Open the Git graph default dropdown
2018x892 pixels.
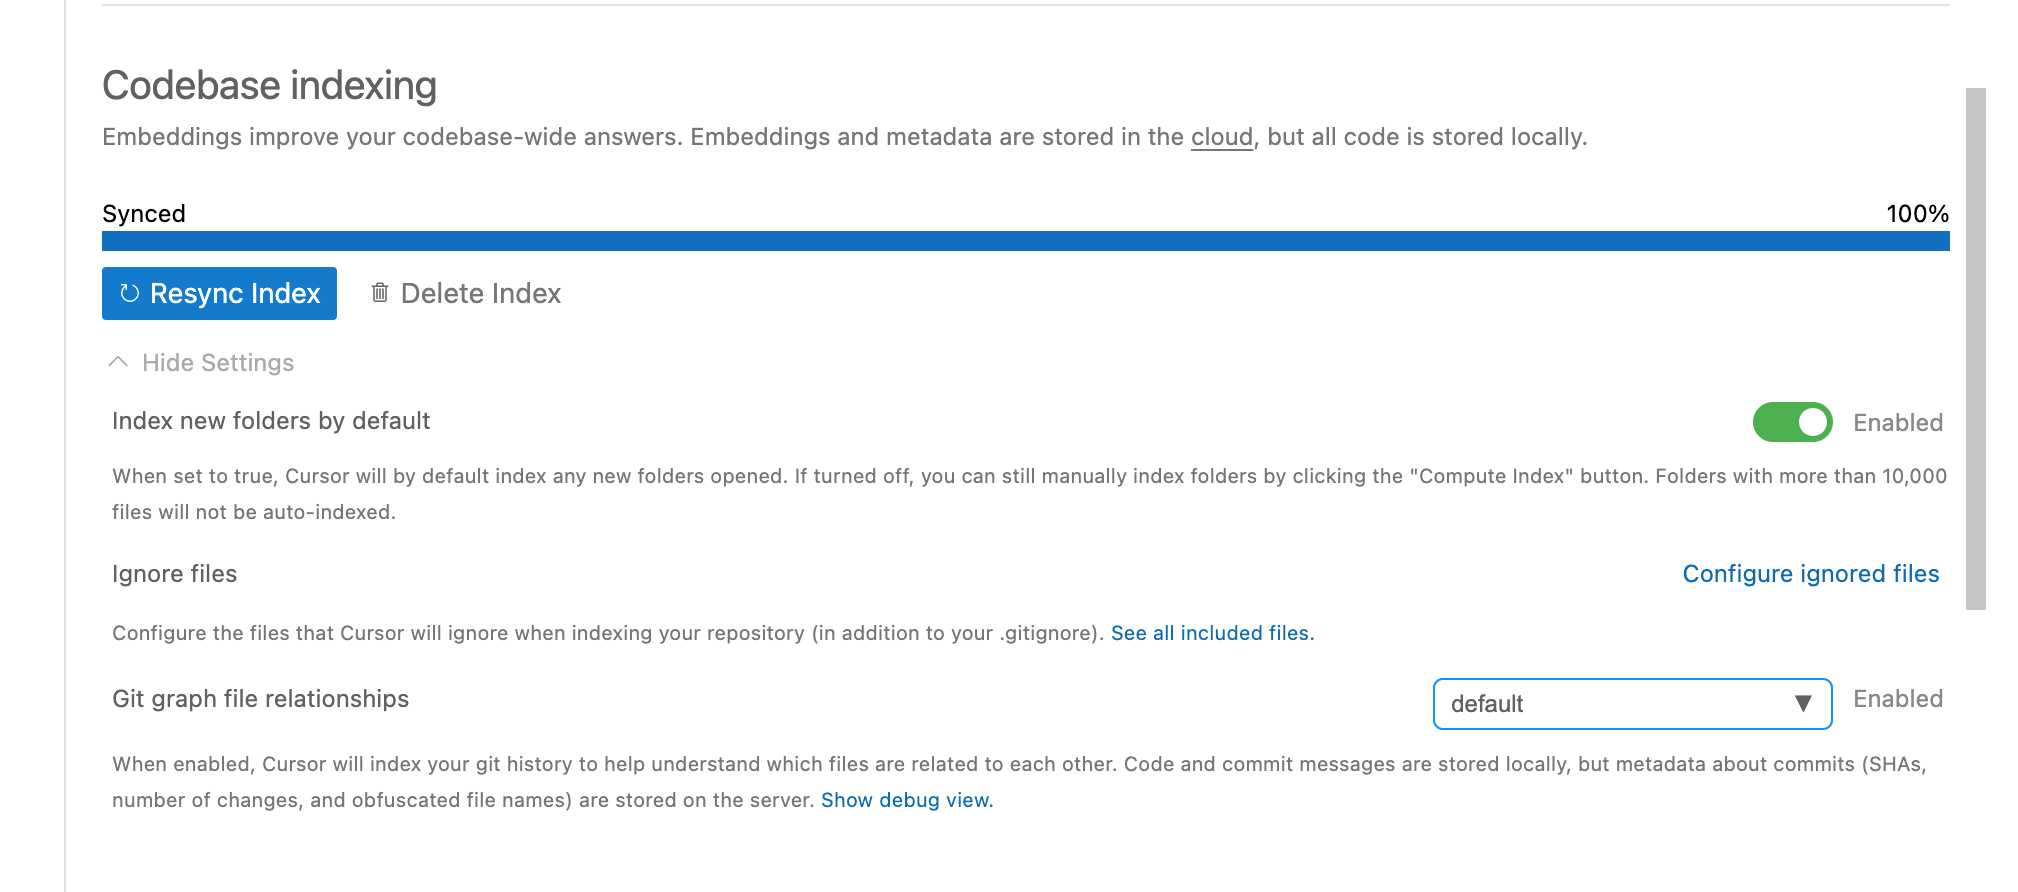click(1632, 704)
